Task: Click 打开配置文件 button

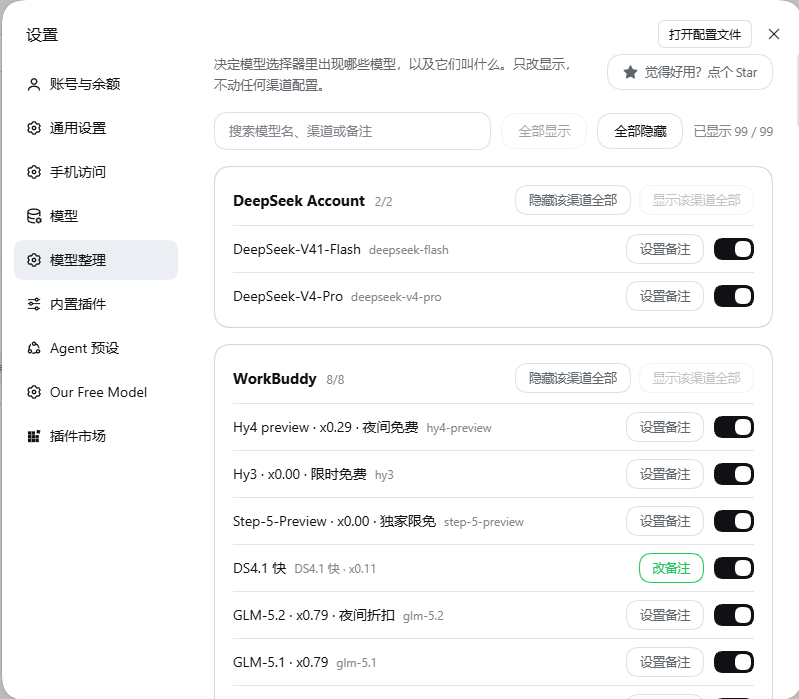Action: (x=705, y=34)
